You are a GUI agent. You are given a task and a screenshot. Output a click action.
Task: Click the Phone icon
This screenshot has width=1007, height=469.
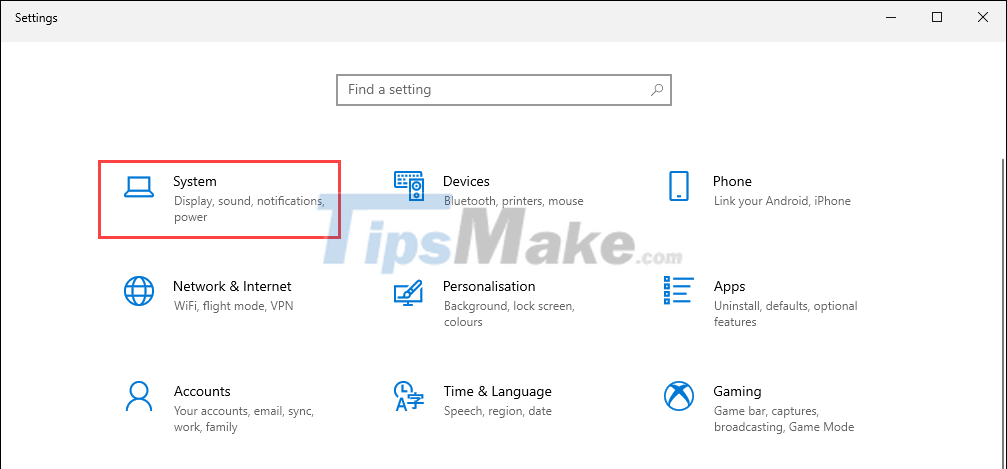pyautogui.click(x=678, y=186)
